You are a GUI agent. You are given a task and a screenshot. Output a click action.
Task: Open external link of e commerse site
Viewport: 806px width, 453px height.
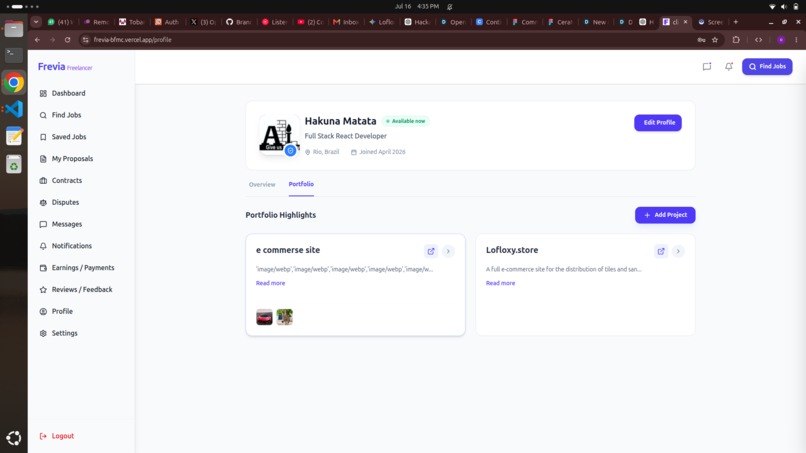pyautogui.click(x=431, y=251)
